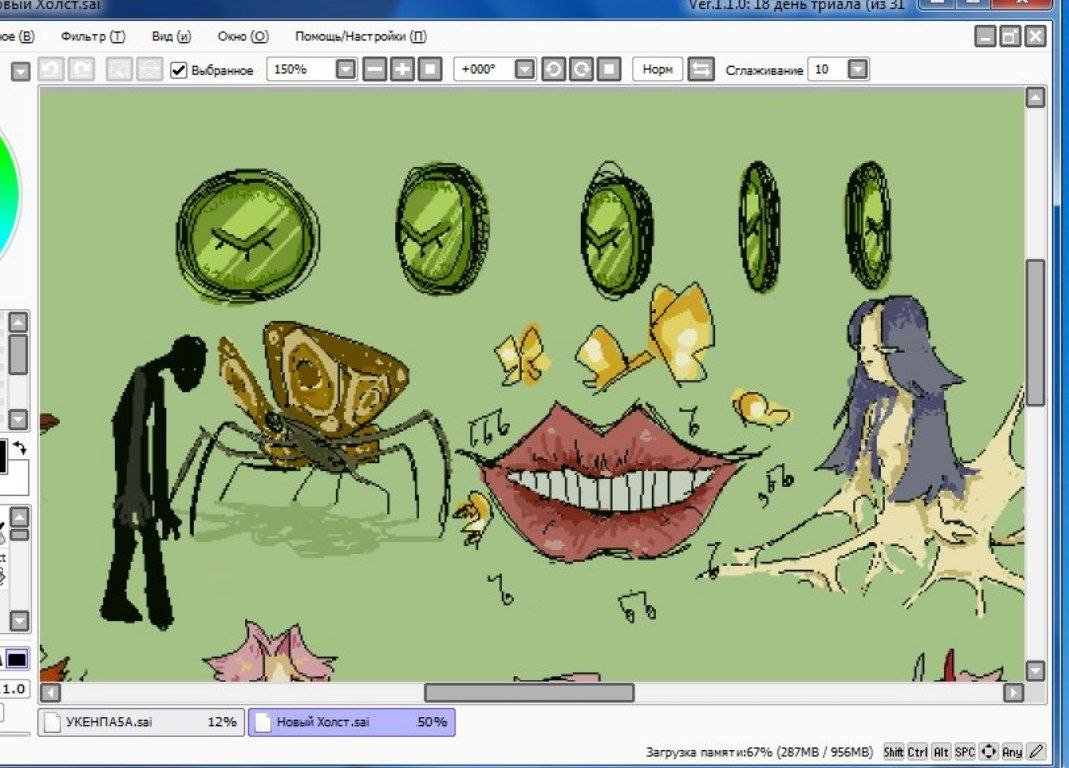Click memory load text Загрузка памяти:67%
The width and height of the screenshot is (1069, 768).
[x=709, y=752]
